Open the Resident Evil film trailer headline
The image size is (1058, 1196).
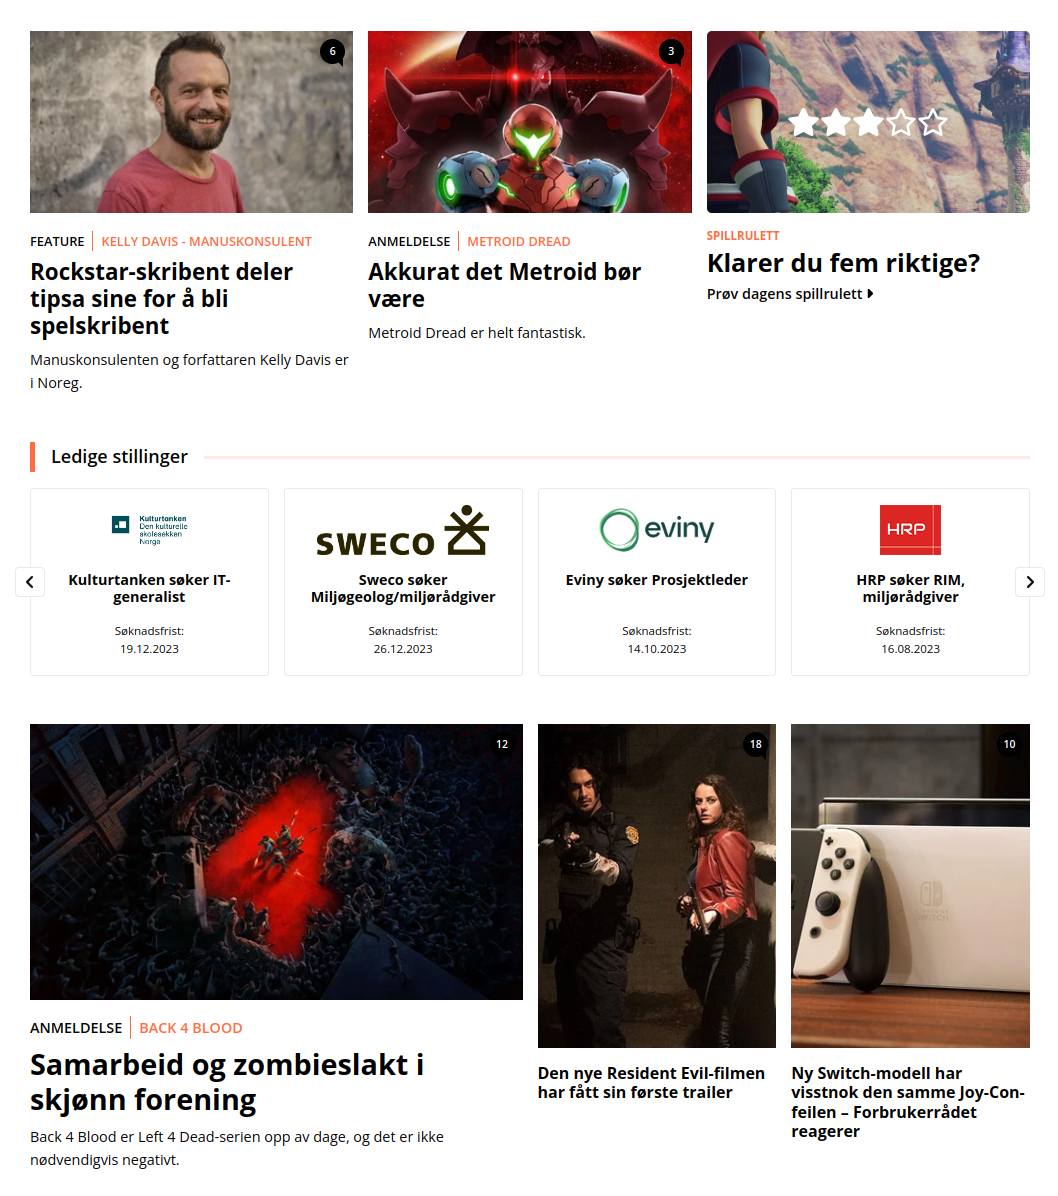click(x=651, y=1083)
